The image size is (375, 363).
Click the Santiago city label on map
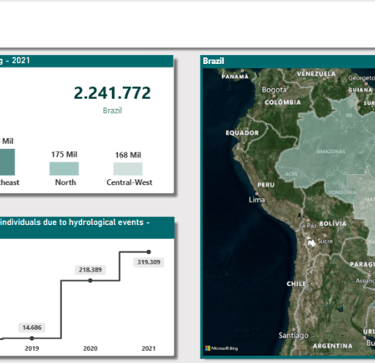click(x=293, y=335)
